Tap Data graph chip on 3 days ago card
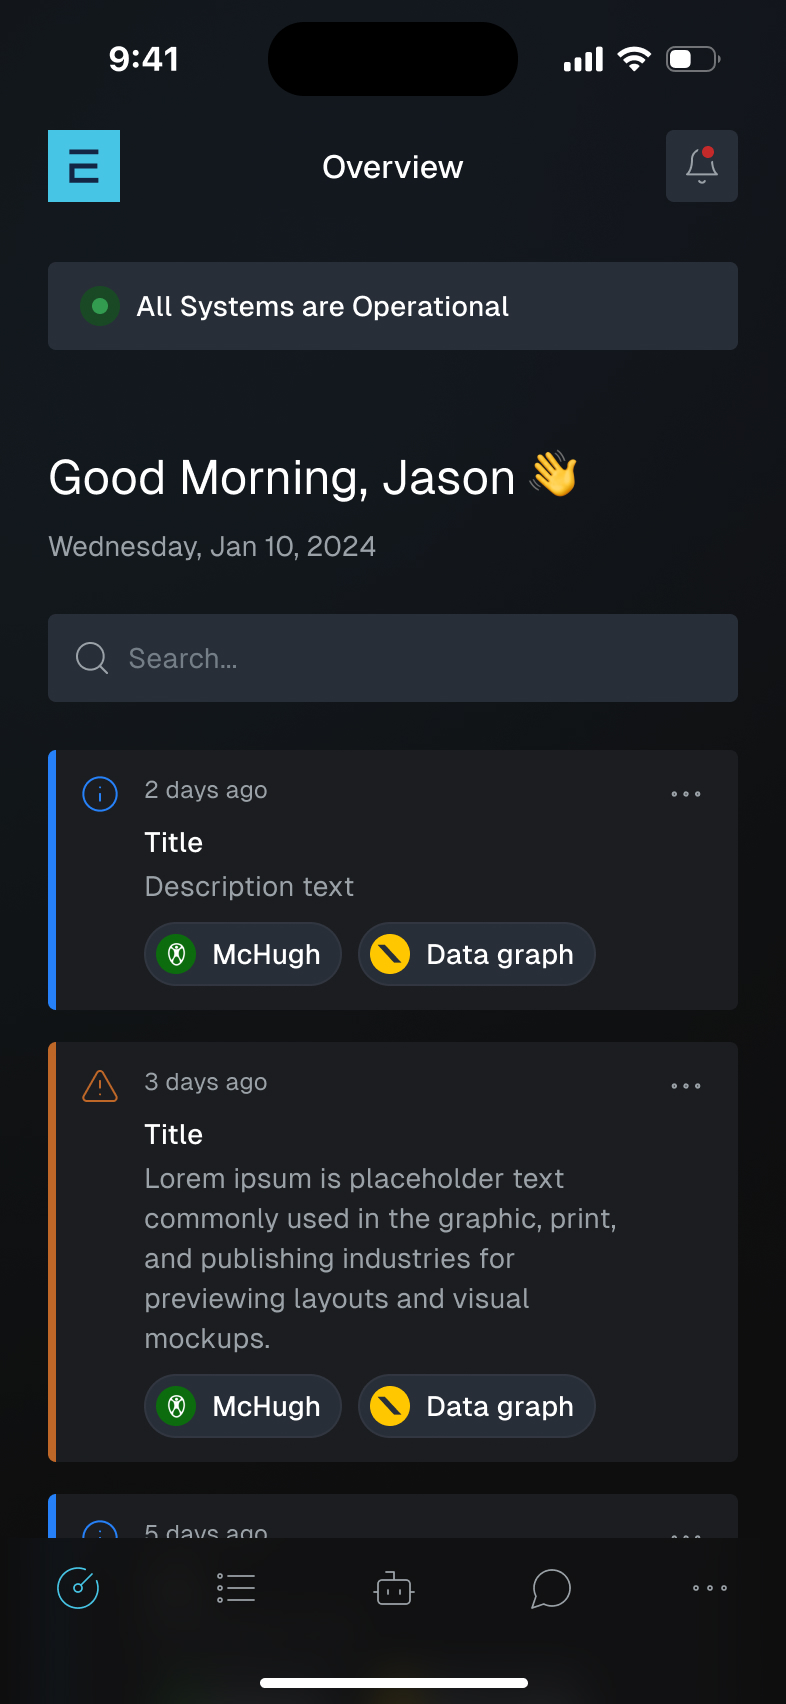786x1704 pixels. [477, 1406]
